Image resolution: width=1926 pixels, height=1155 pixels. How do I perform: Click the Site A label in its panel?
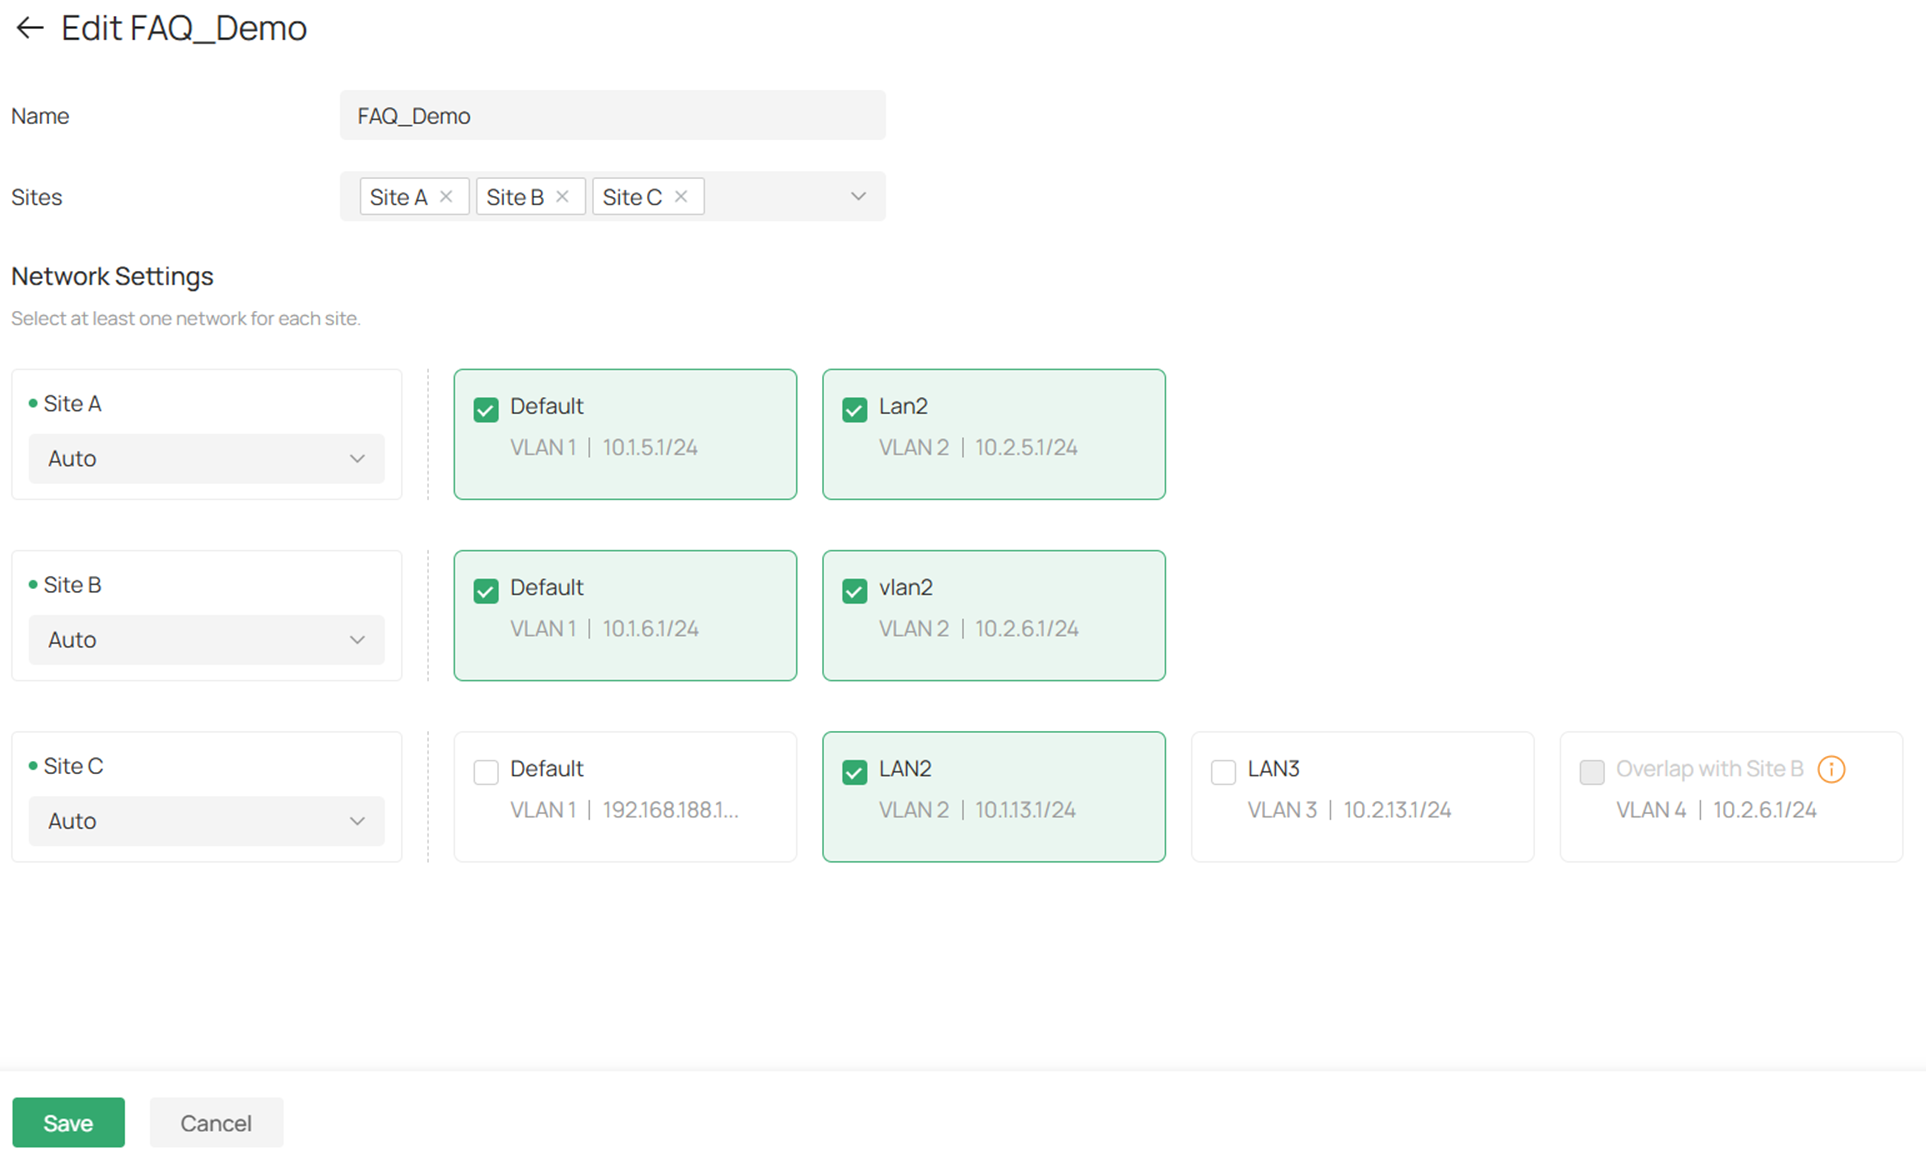pos(72,404)
